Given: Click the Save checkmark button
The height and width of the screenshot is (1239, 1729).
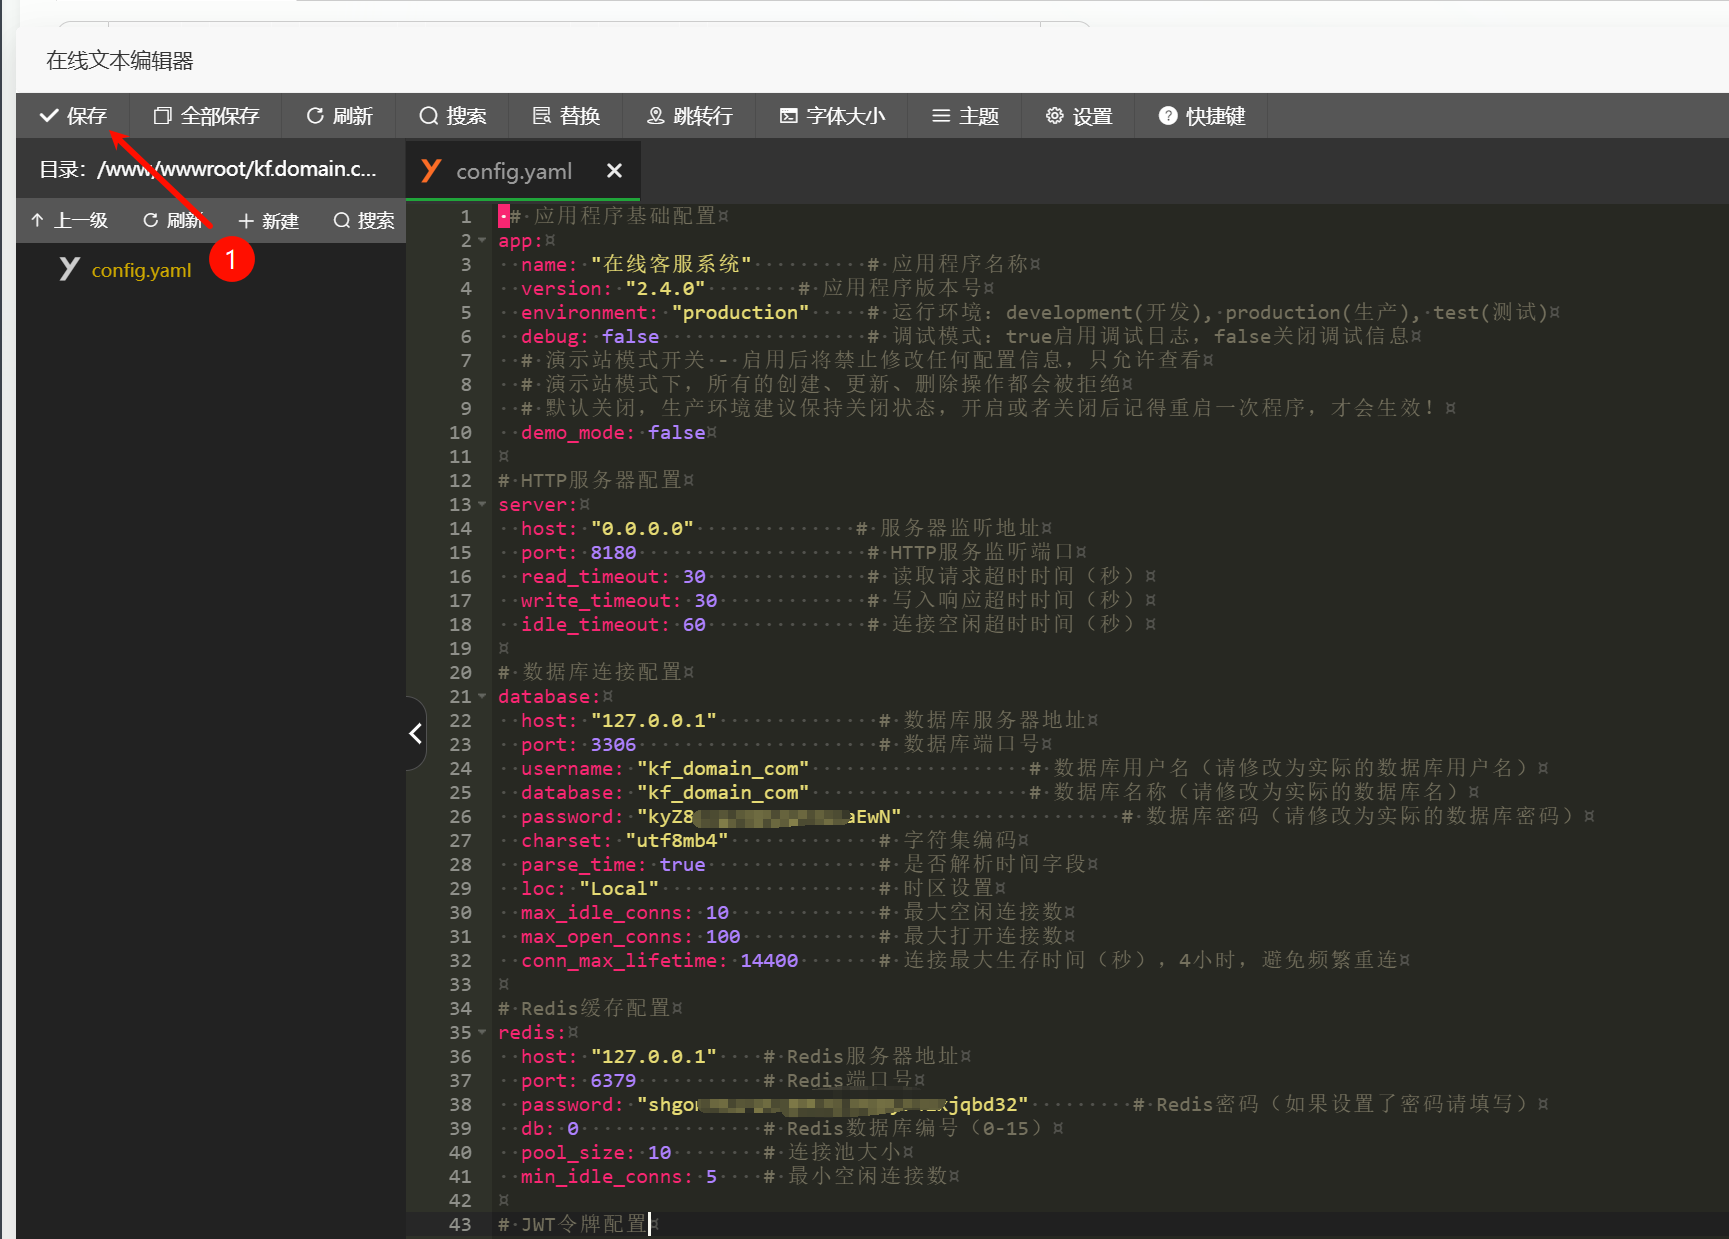Looking at the screenshot, I should coord(73,116).
